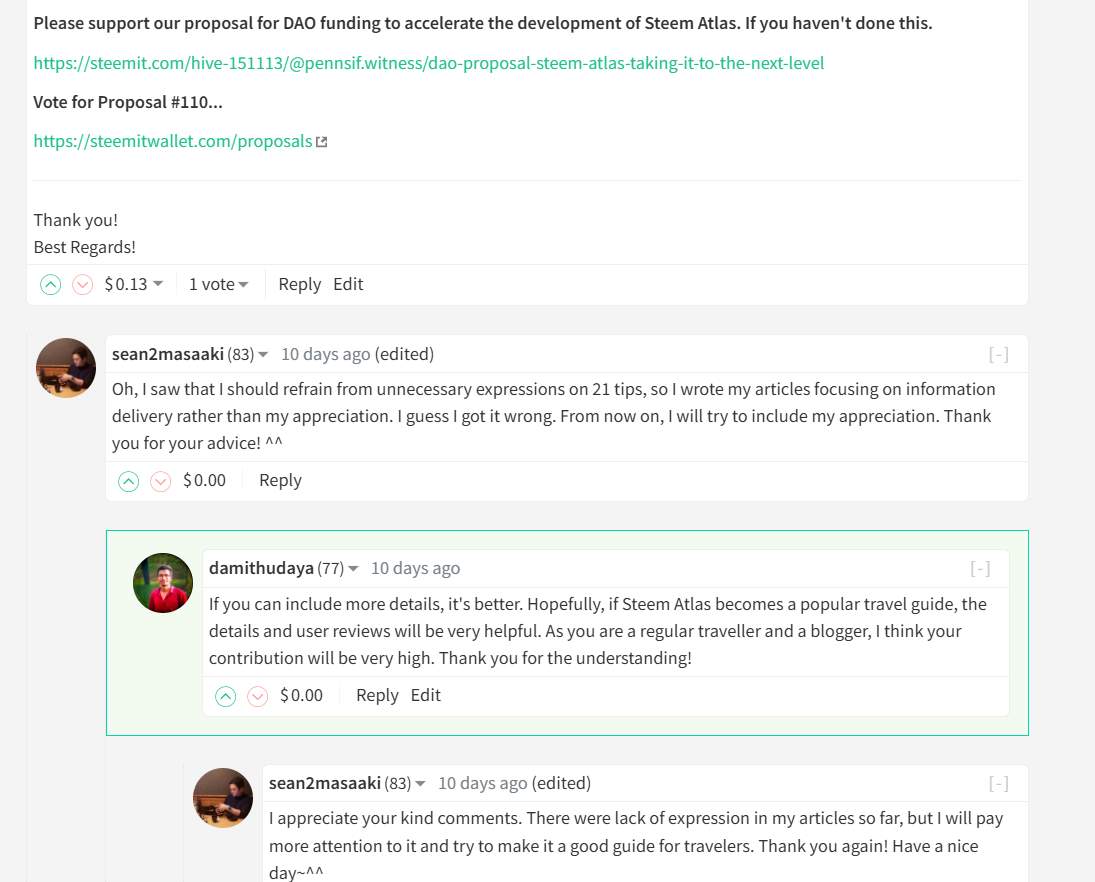Downvote sean2masaaki's comment about 21 tips
Screen dimensions: 1095x882
pyautogui.click(x=161, y=481)
